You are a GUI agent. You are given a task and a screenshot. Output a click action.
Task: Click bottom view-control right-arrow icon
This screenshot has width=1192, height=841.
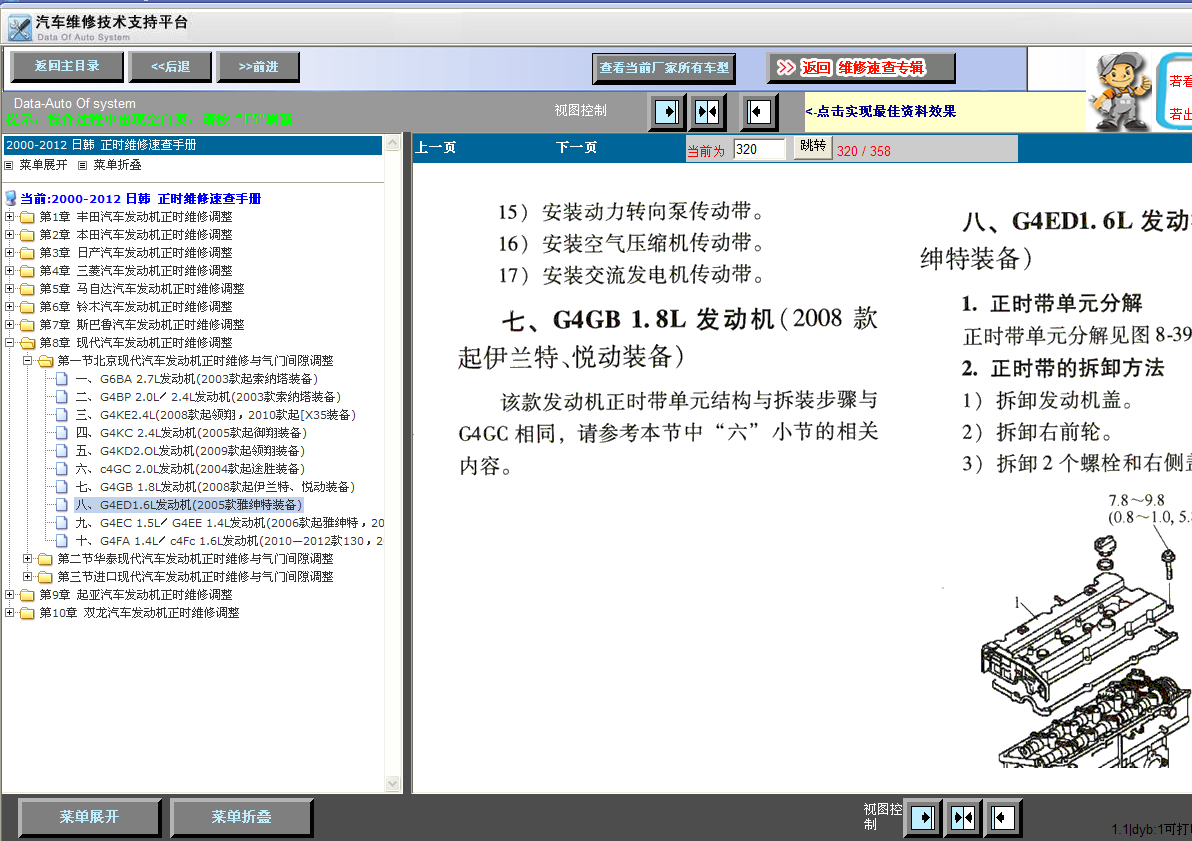pyautogui.click(x=922, y=818)
